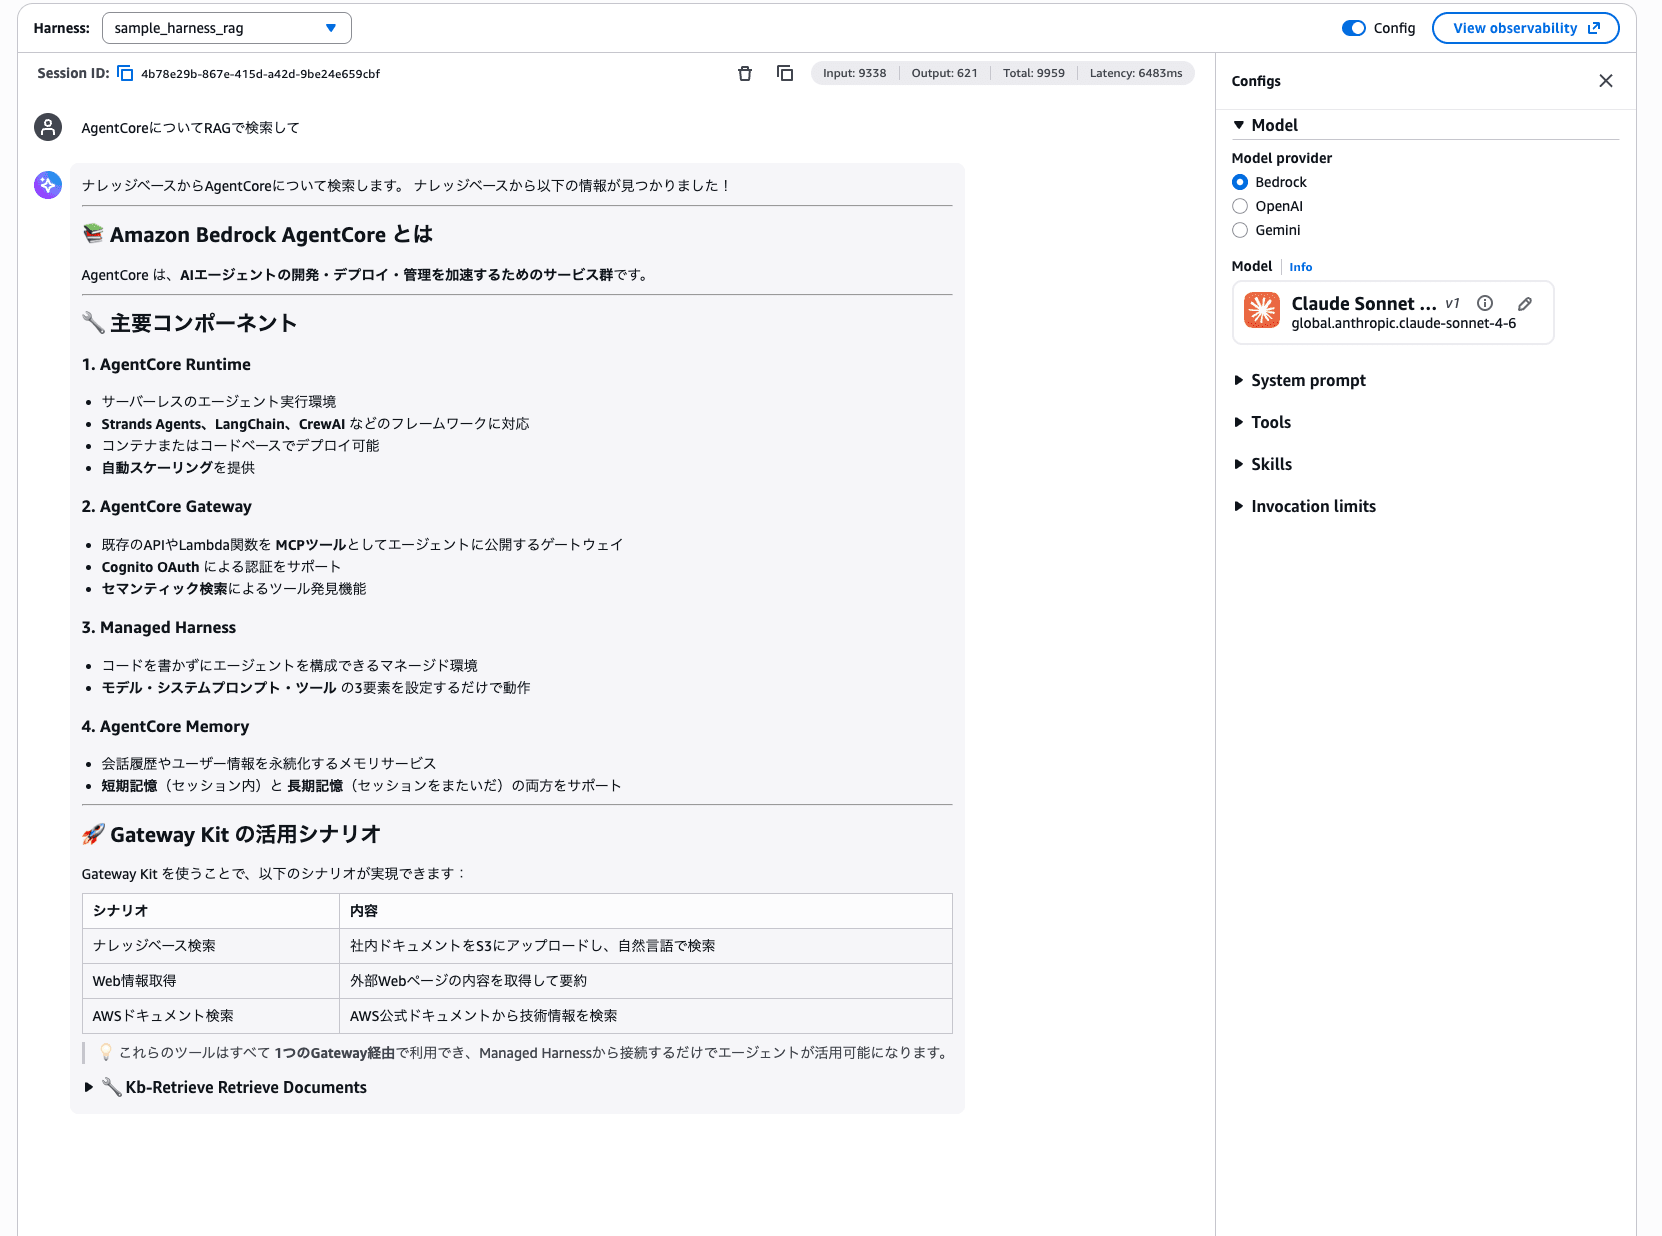Select Gemini model provider
This screenshot has height=1236, width=1662.
tap(1240, 230)
